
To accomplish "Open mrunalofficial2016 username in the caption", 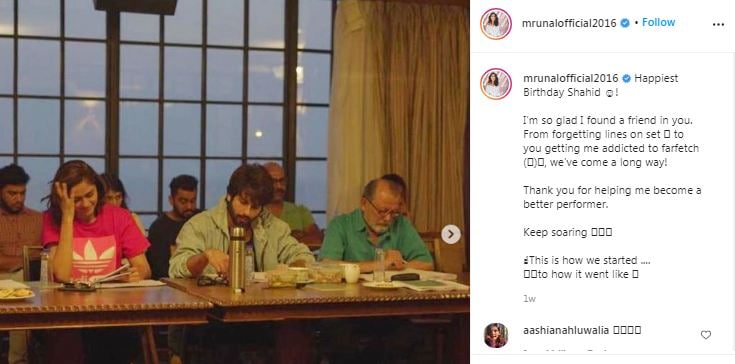I will point(570,79).
